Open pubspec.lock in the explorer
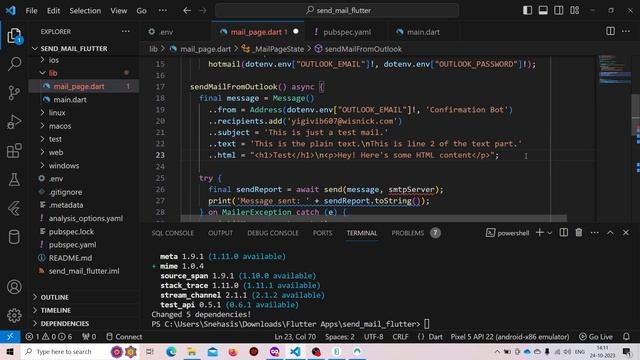This screenshot has height=360, width=640. 84,231
